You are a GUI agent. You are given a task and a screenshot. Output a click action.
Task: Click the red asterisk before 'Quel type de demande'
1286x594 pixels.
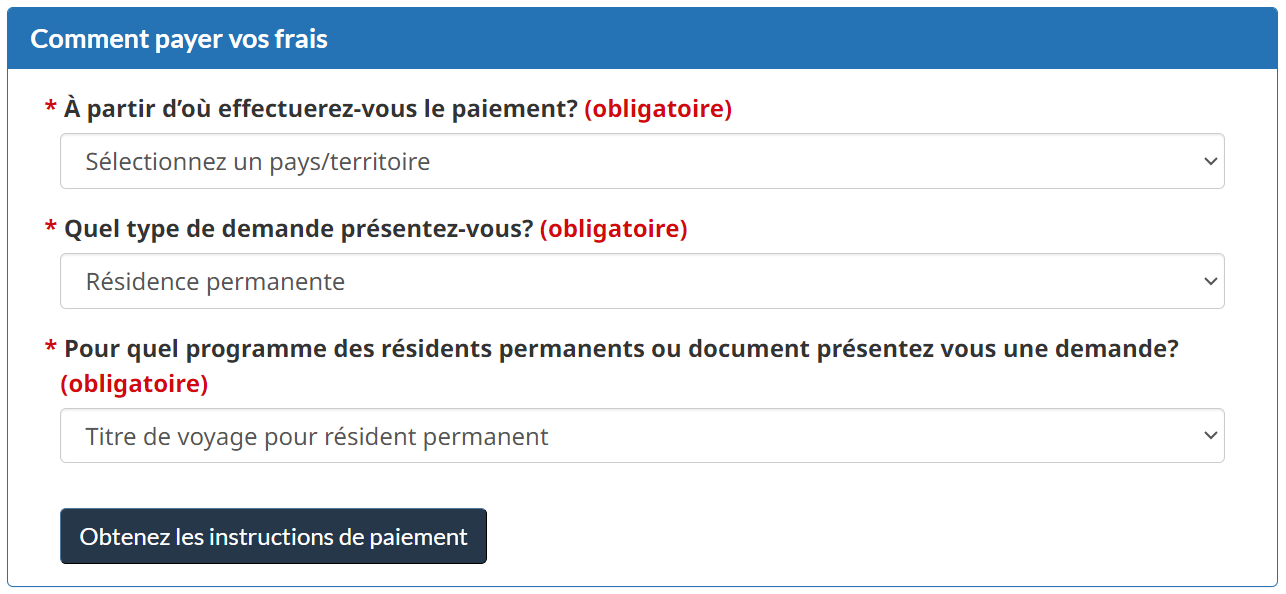pyautogui.click(x=50, y=228)
